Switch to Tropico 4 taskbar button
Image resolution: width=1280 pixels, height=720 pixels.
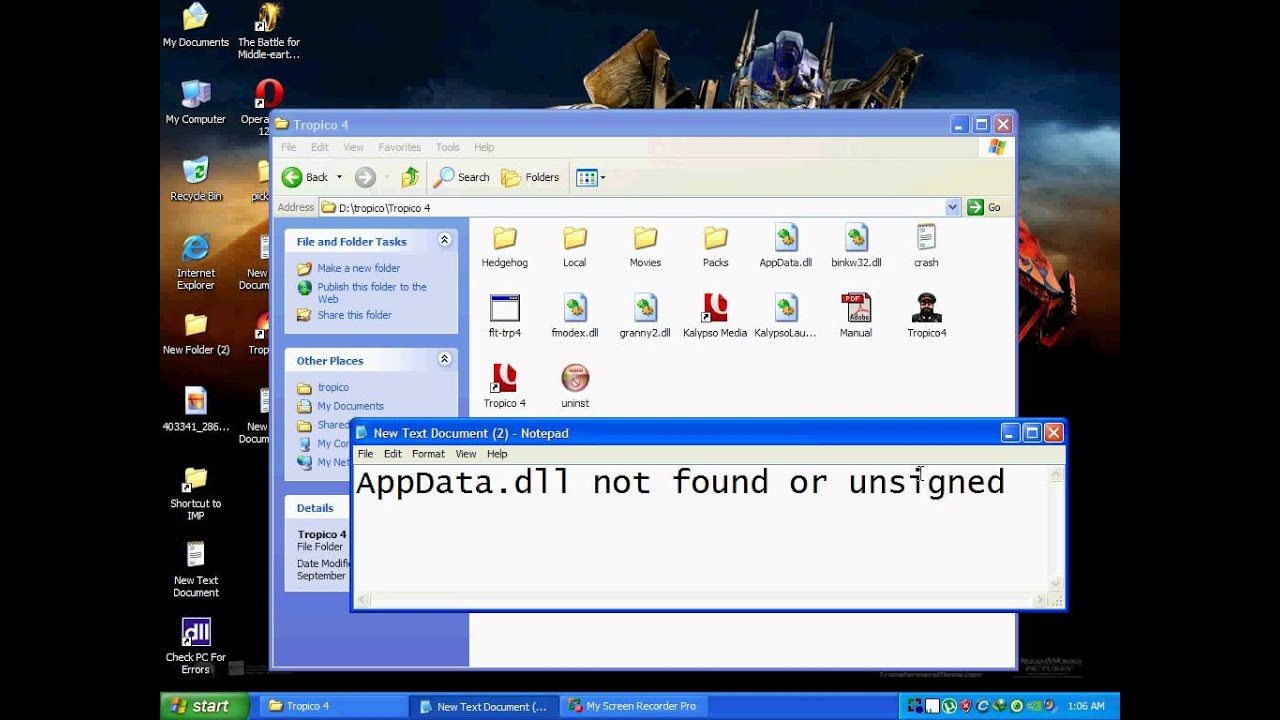click(x=333, y=706)
